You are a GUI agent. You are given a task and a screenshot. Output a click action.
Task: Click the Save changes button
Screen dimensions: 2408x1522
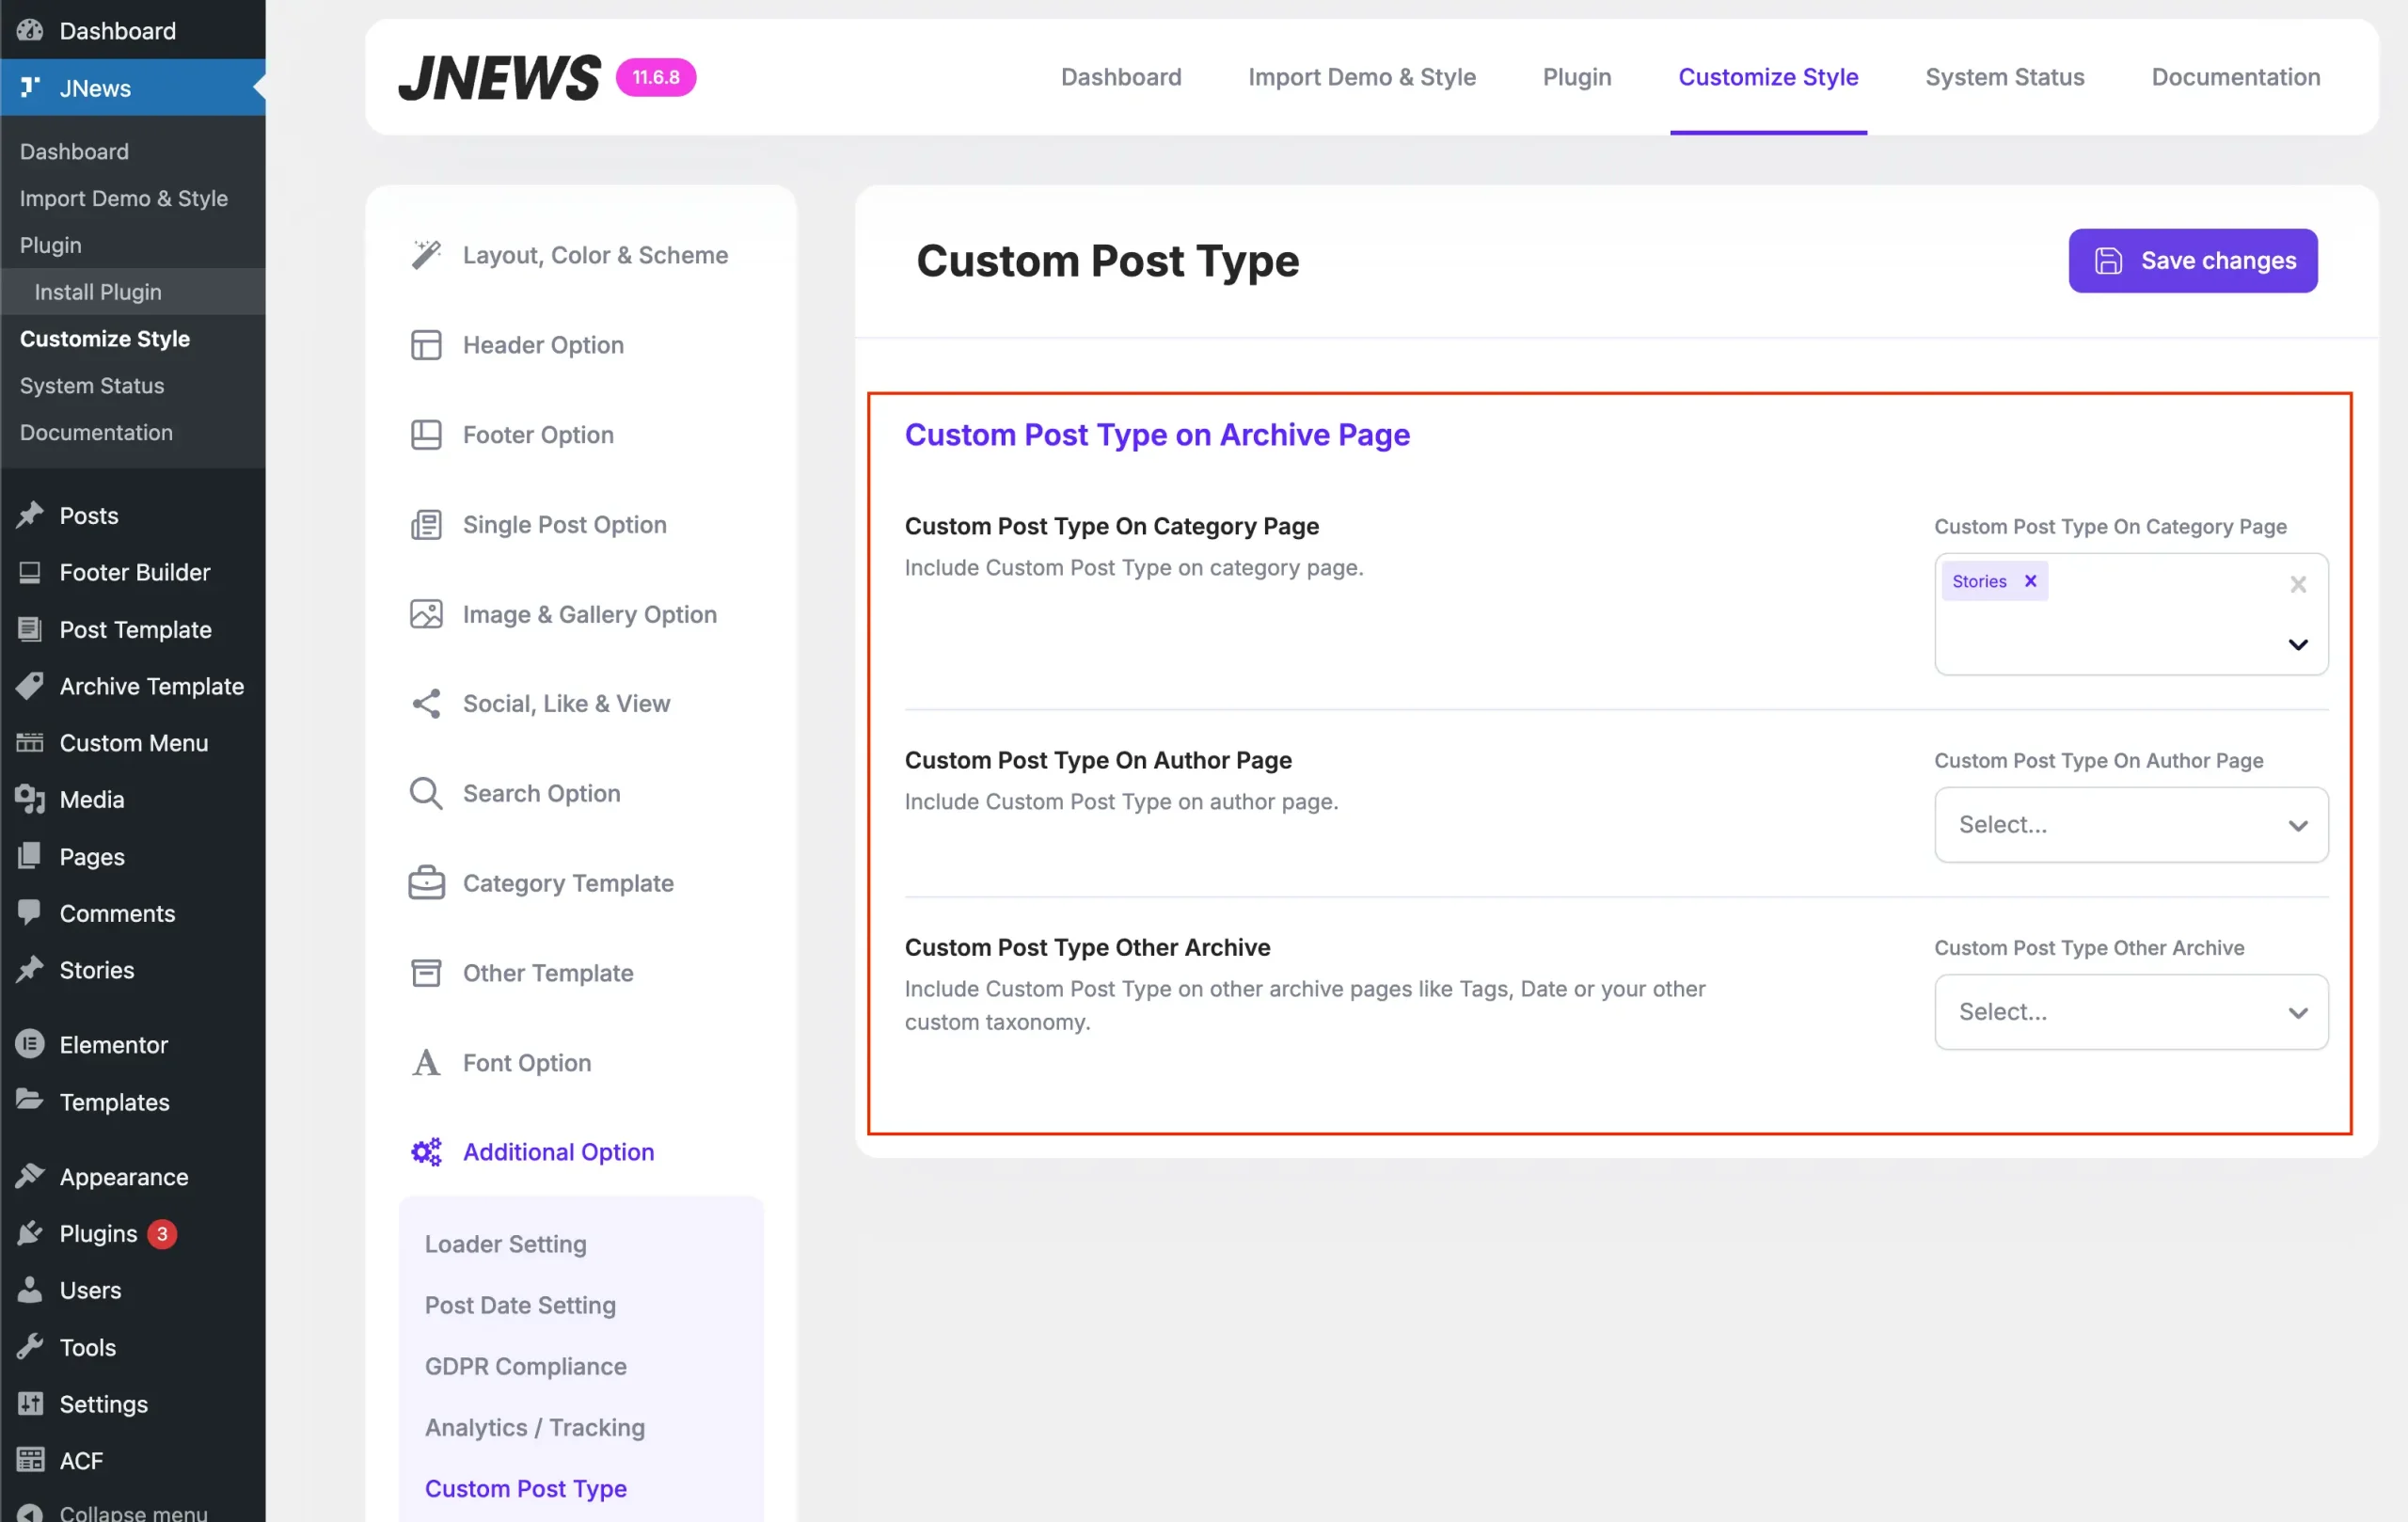[x=2192, y=261]
